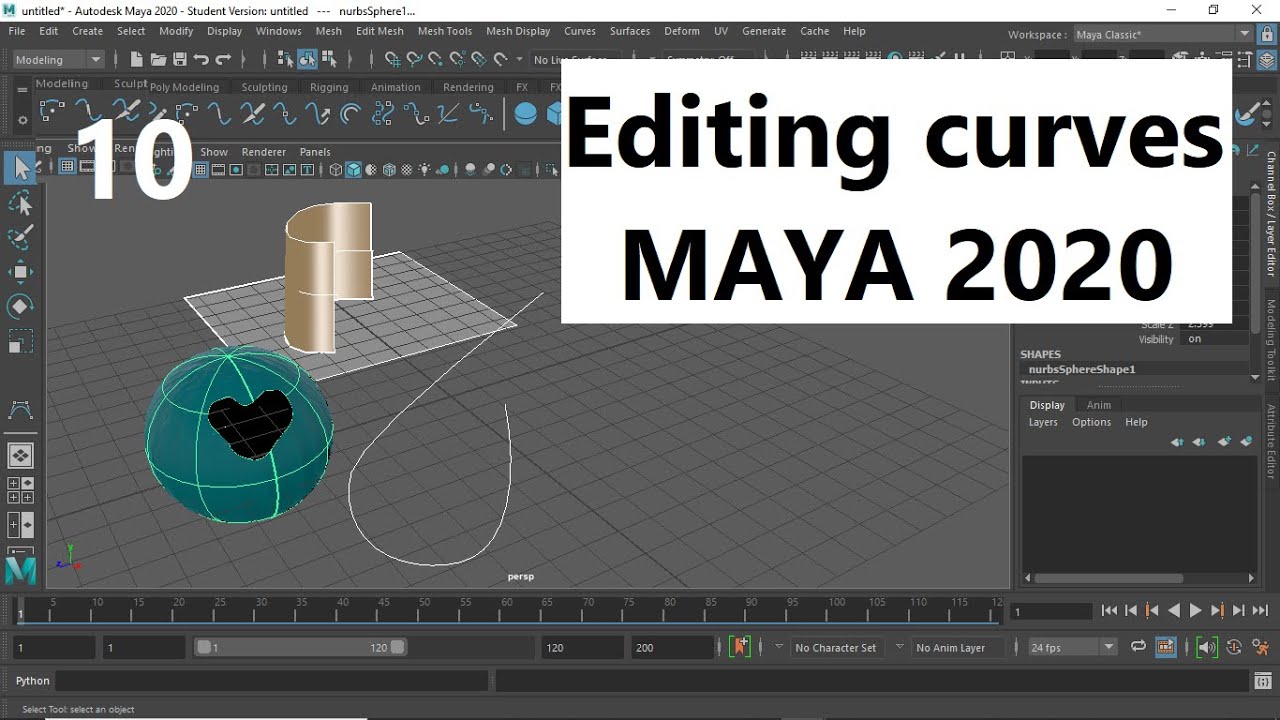Create new layer and assign selected
The width and height of the screenshot is (1280, 720).
(1246, 441)
